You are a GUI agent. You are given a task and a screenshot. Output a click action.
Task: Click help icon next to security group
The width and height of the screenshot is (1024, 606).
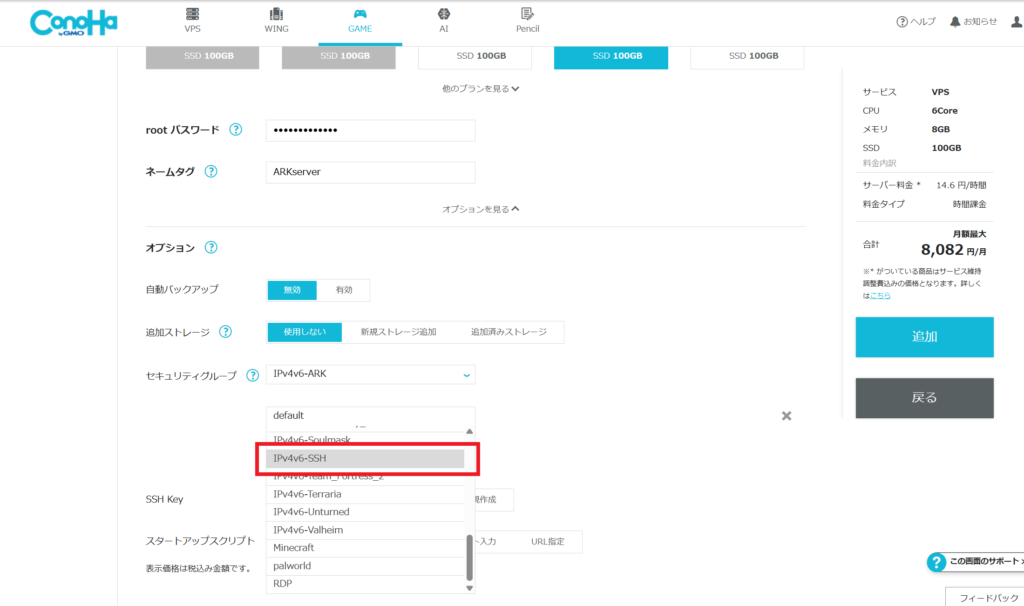(x=252, y=375)
